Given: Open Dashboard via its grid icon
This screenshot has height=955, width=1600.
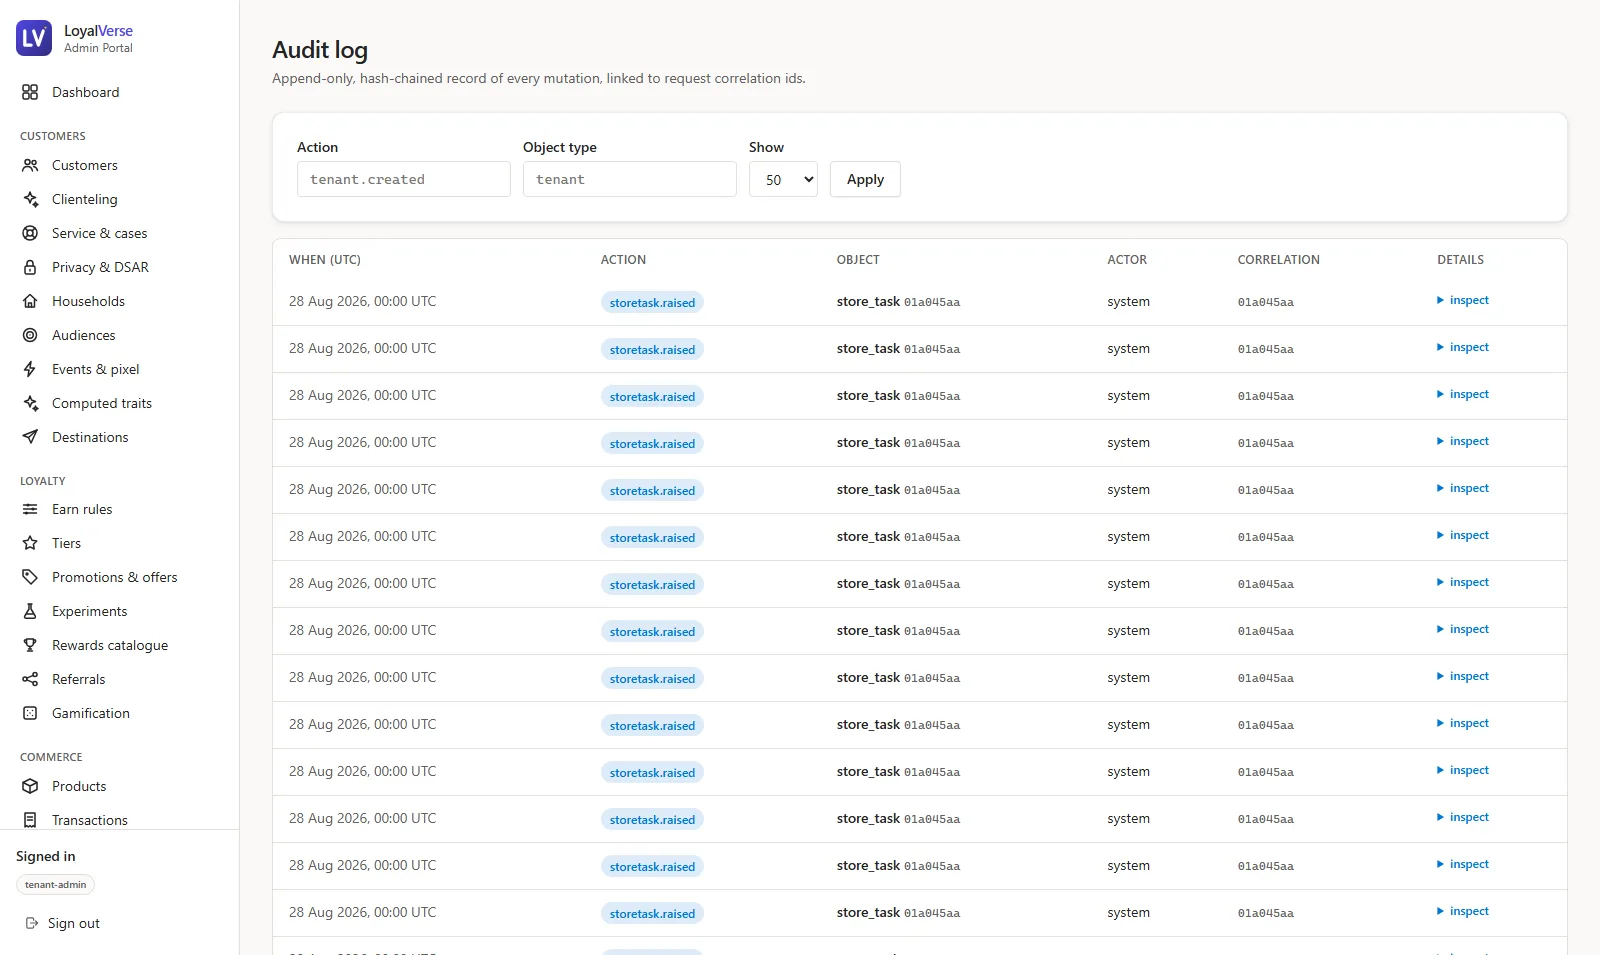Looking at the screenshot, I should click(30, 92).
